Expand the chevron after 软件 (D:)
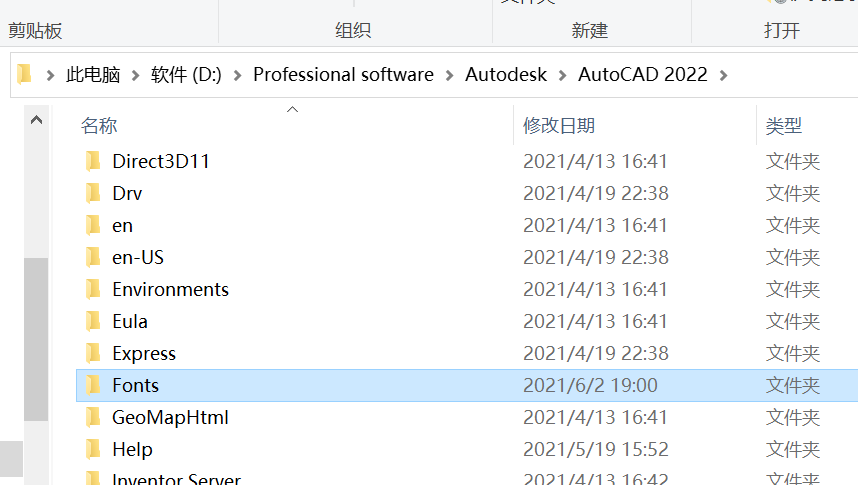Screen dimensions: 858x485 click(x=237, y=75)
